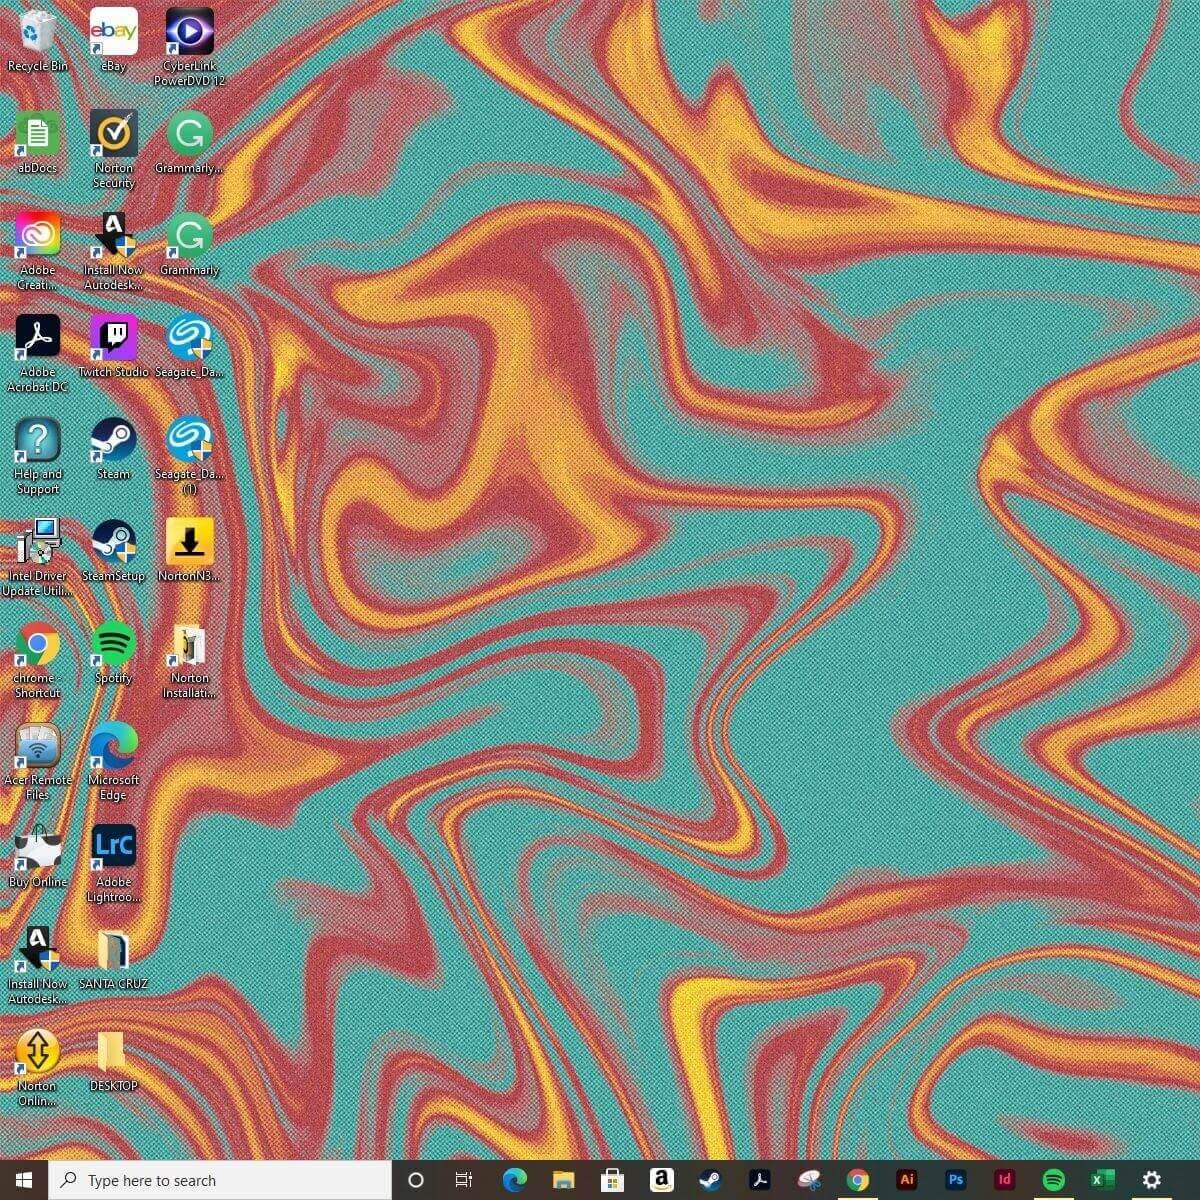Open Task View on the taskbar
Viewport: 1200px width, 1200px height.
(463, 1180)
